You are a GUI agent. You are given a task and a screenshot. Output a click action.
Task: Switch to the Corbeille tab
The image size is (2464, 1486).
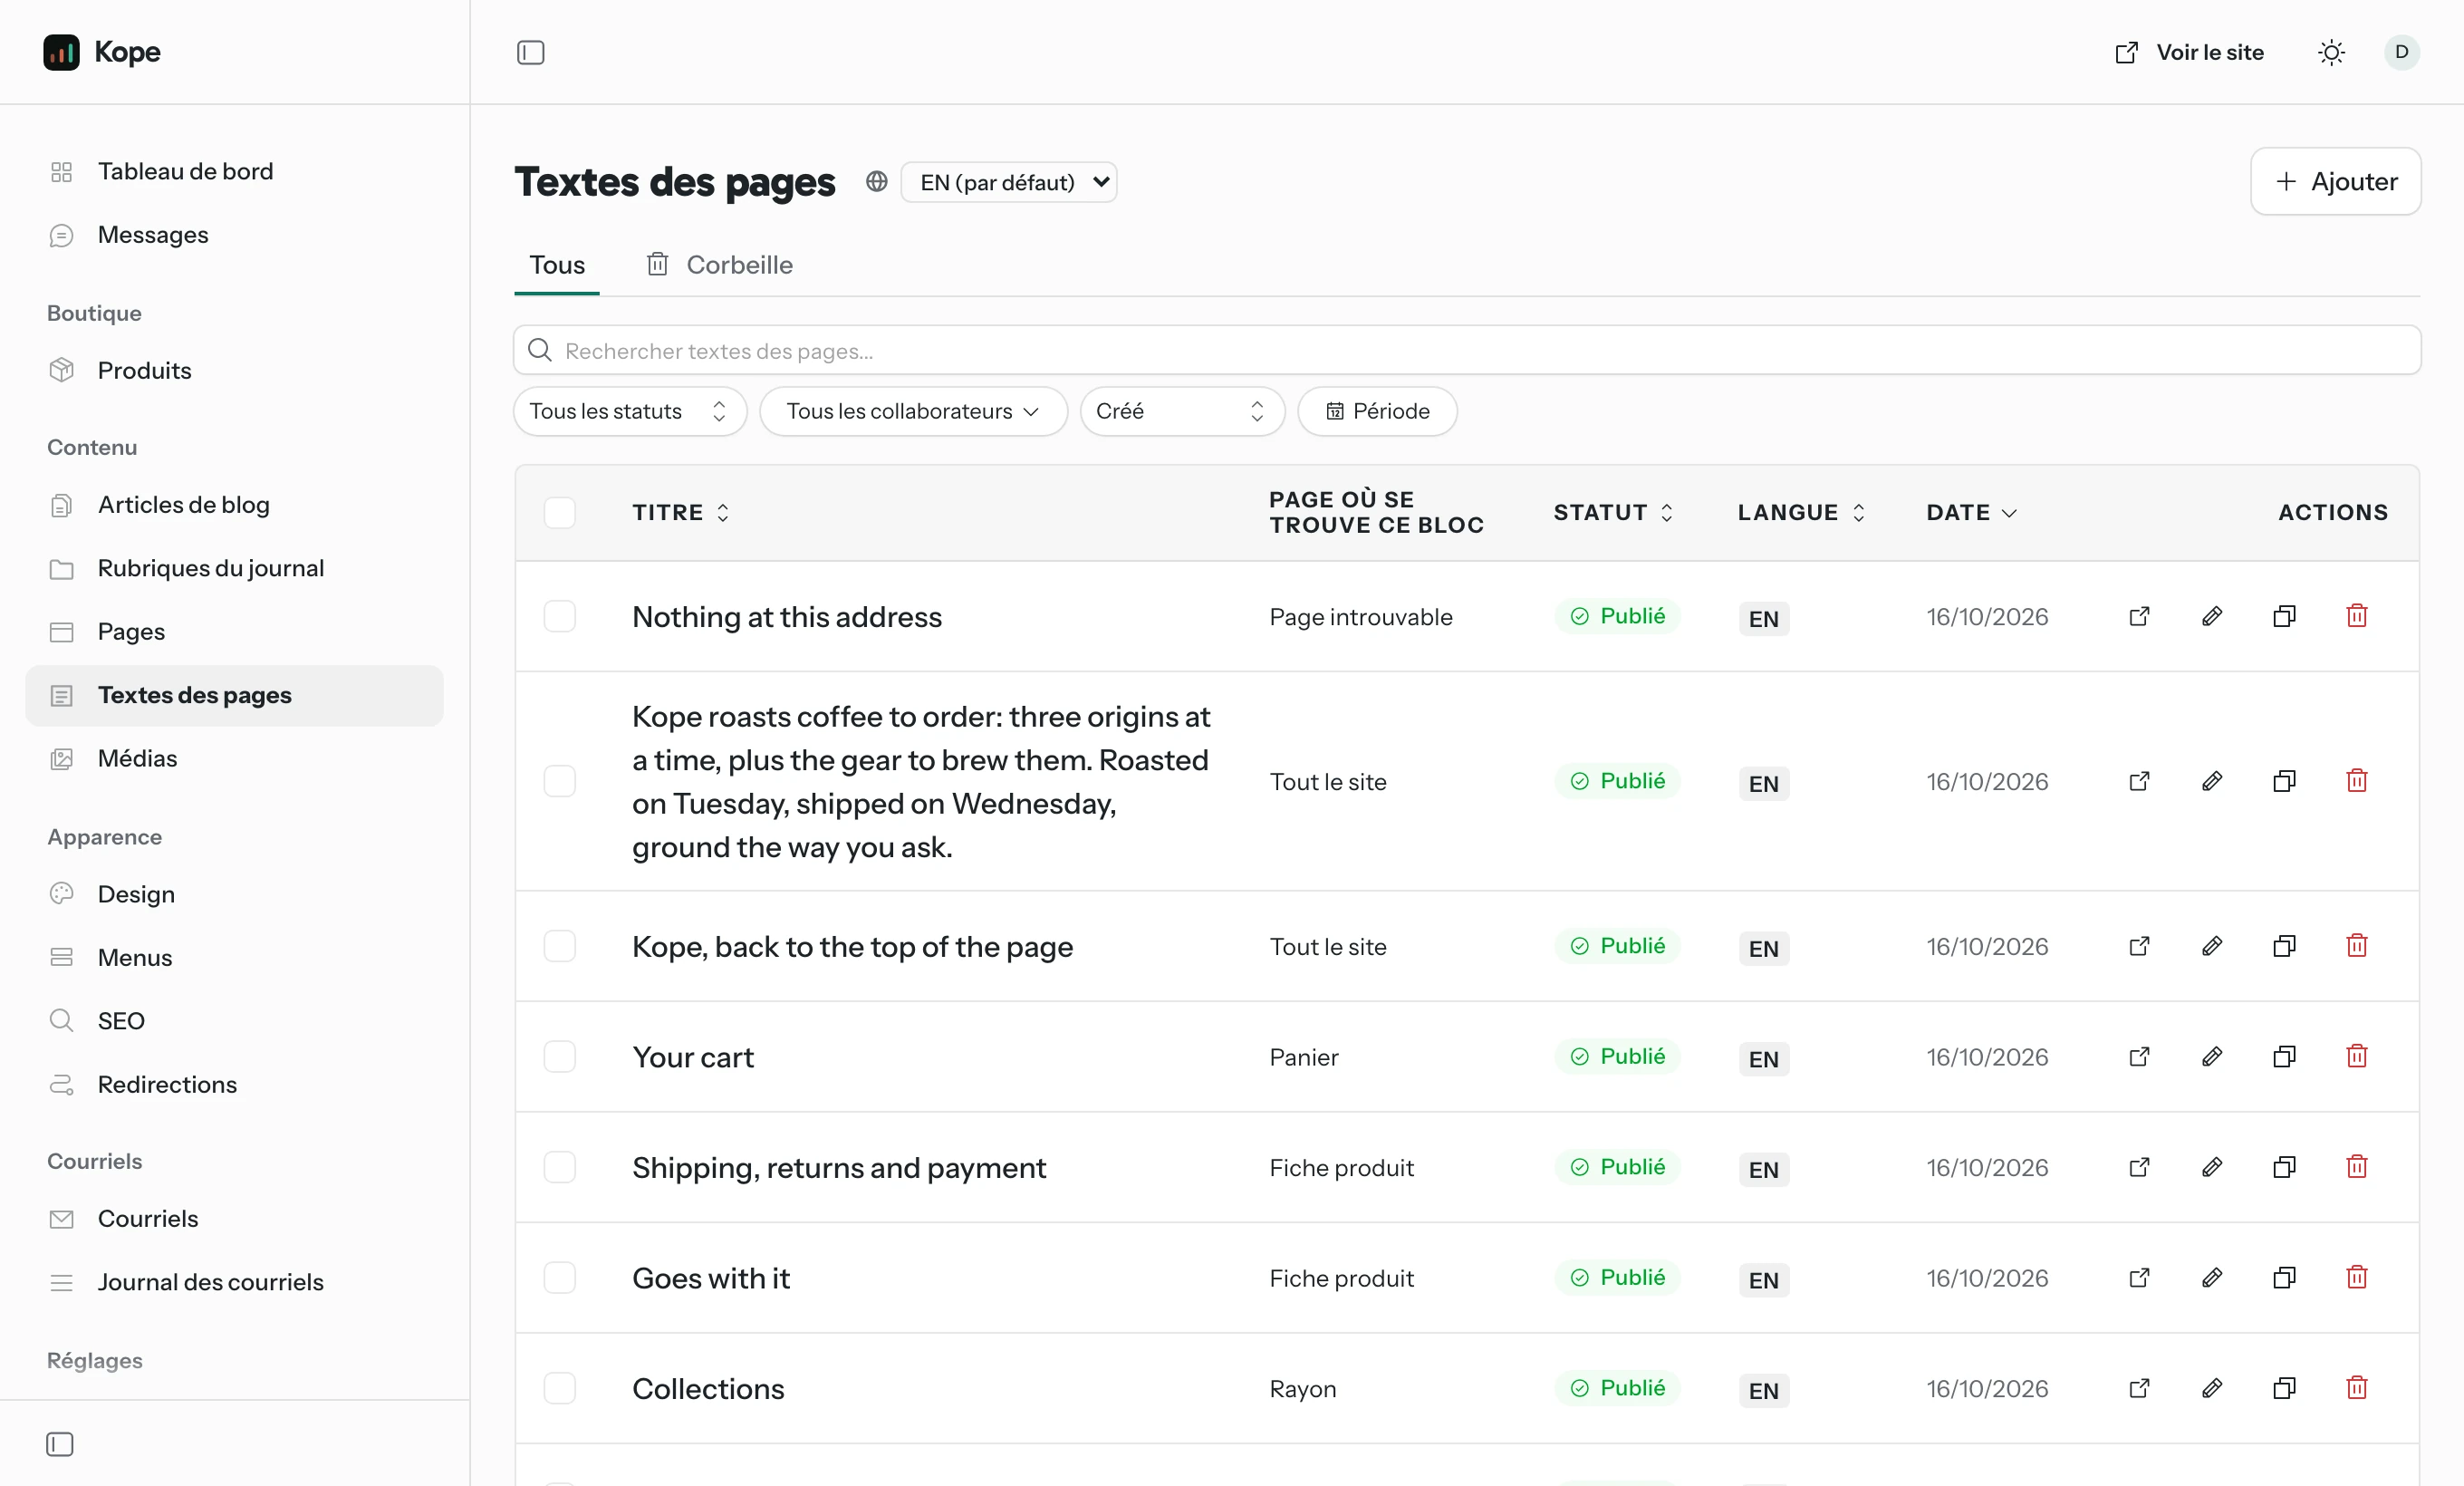click(720, 265)
